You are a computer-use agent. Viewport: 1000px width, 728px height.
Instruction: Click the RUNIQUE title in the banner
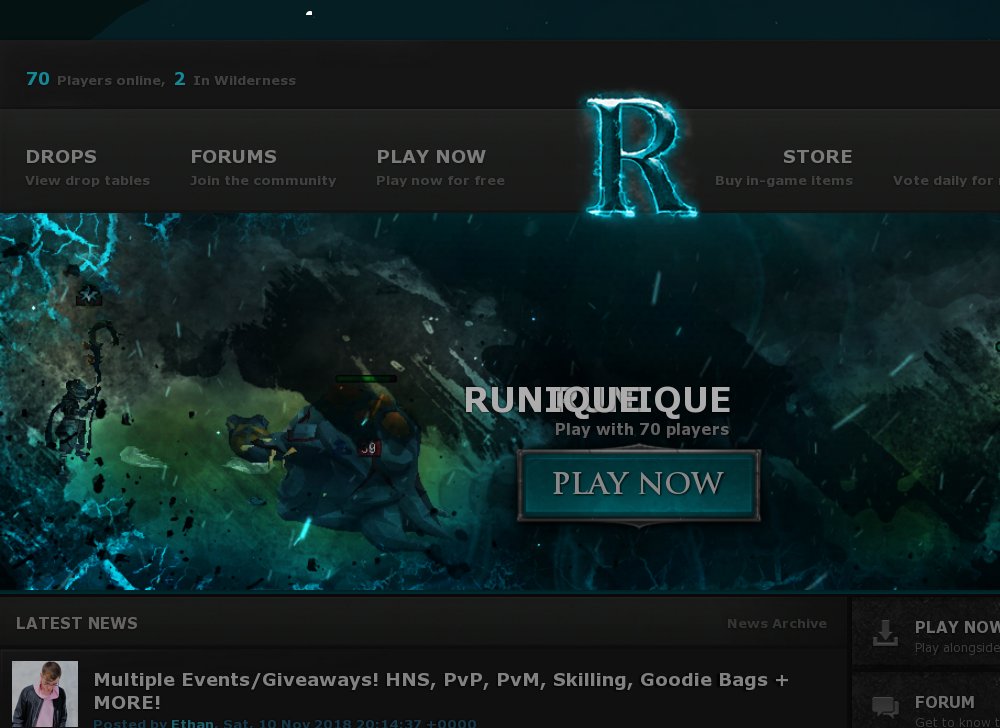coord(597,400)
